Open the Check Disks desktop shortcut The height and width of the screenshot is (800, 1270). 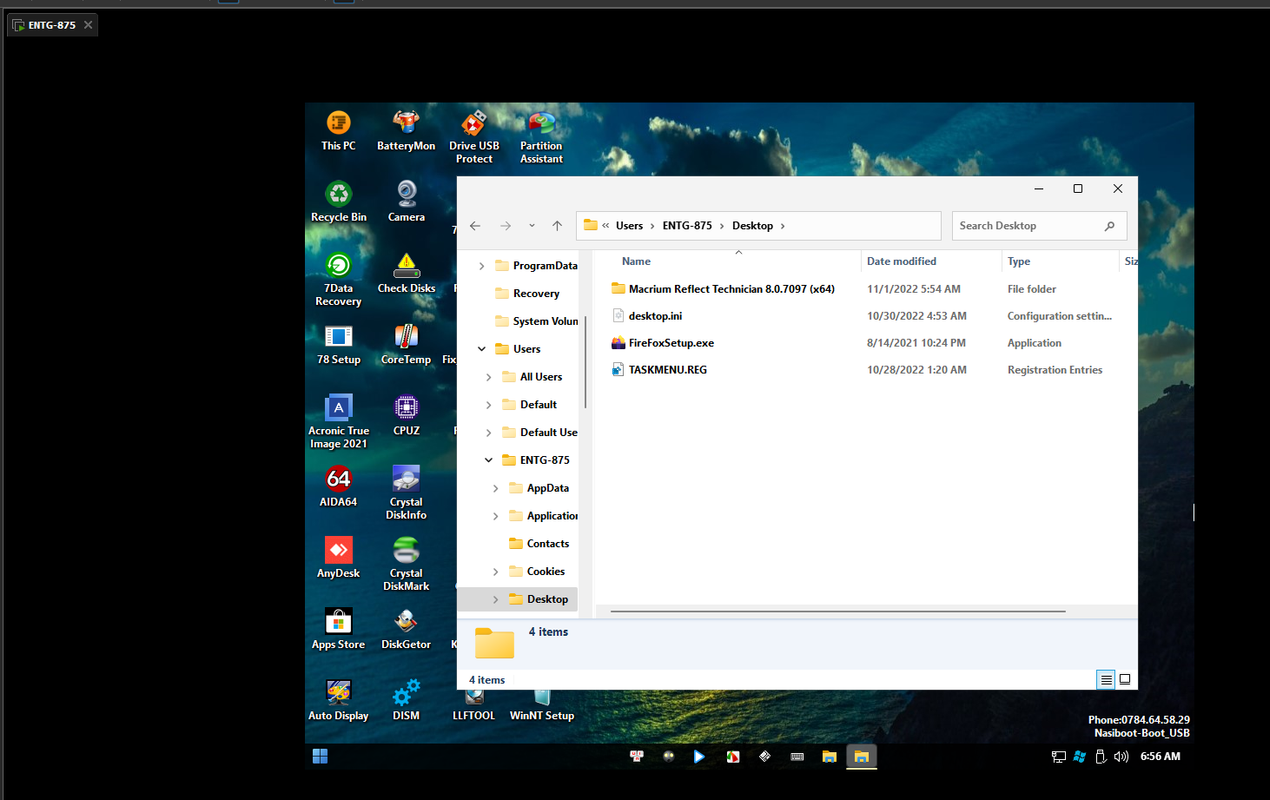pos(406,273)
